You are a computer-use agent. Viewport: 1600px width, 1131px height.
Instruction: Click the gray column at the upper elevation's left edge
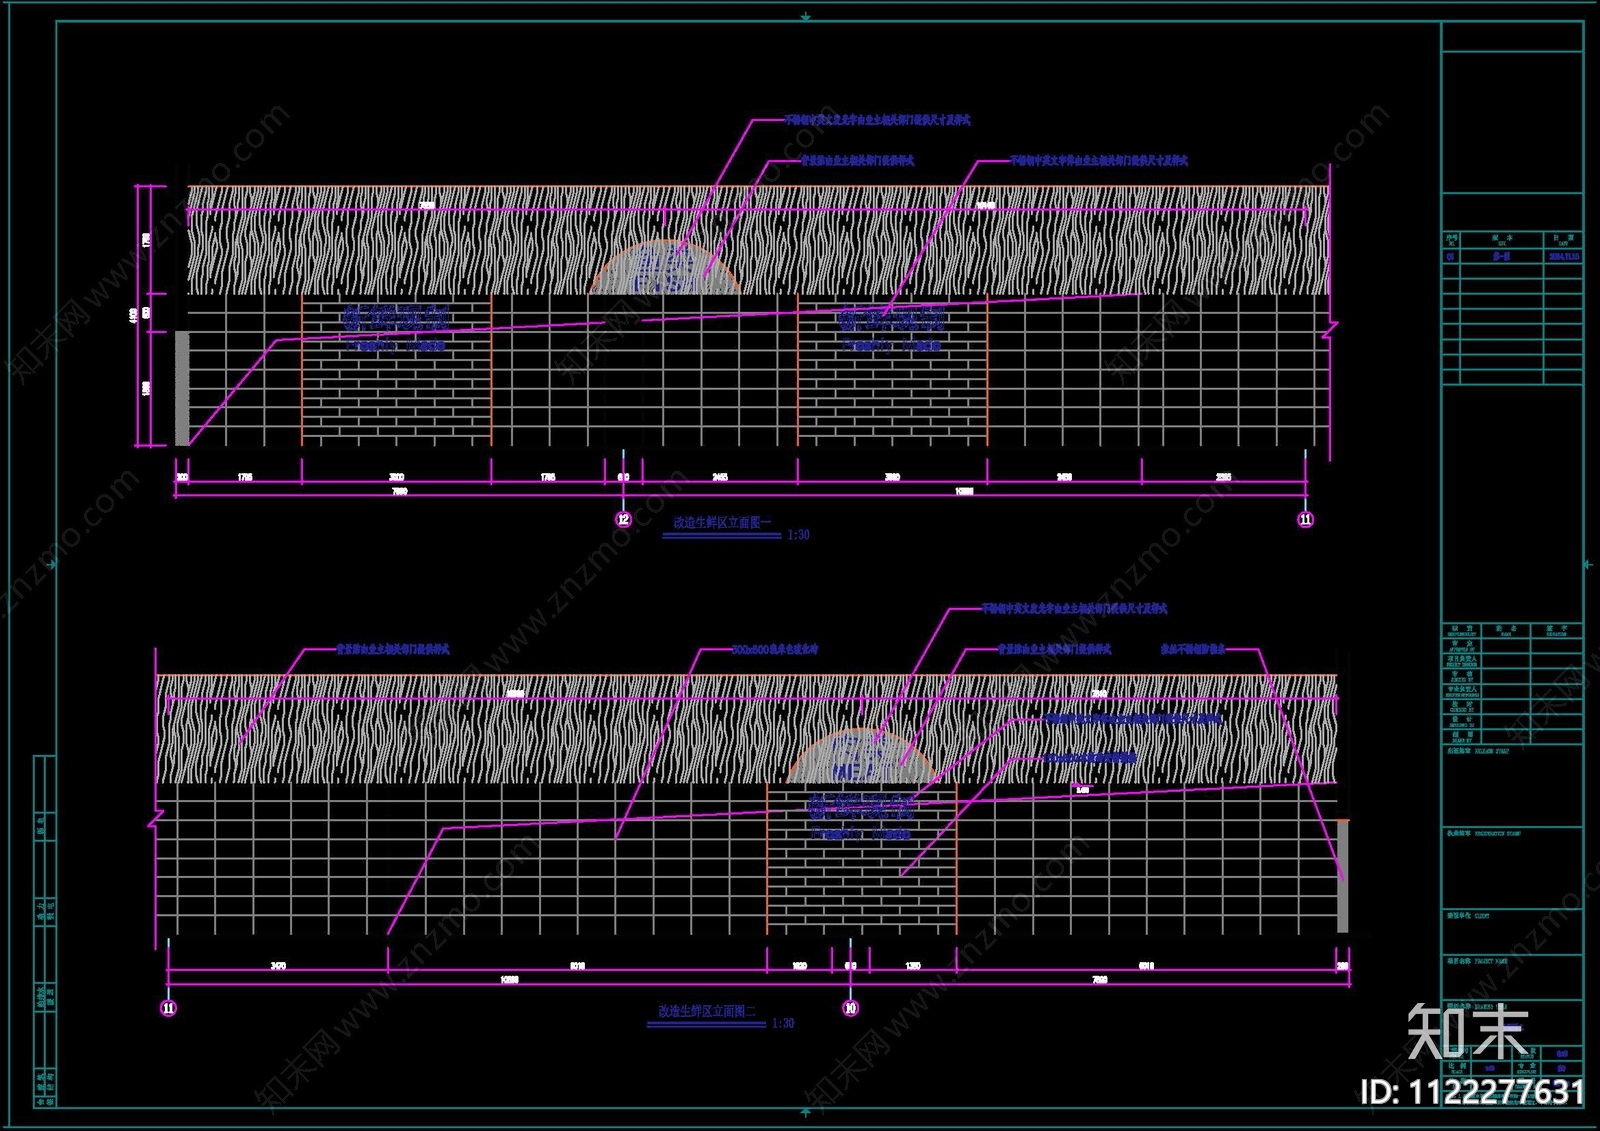point(182,388)
